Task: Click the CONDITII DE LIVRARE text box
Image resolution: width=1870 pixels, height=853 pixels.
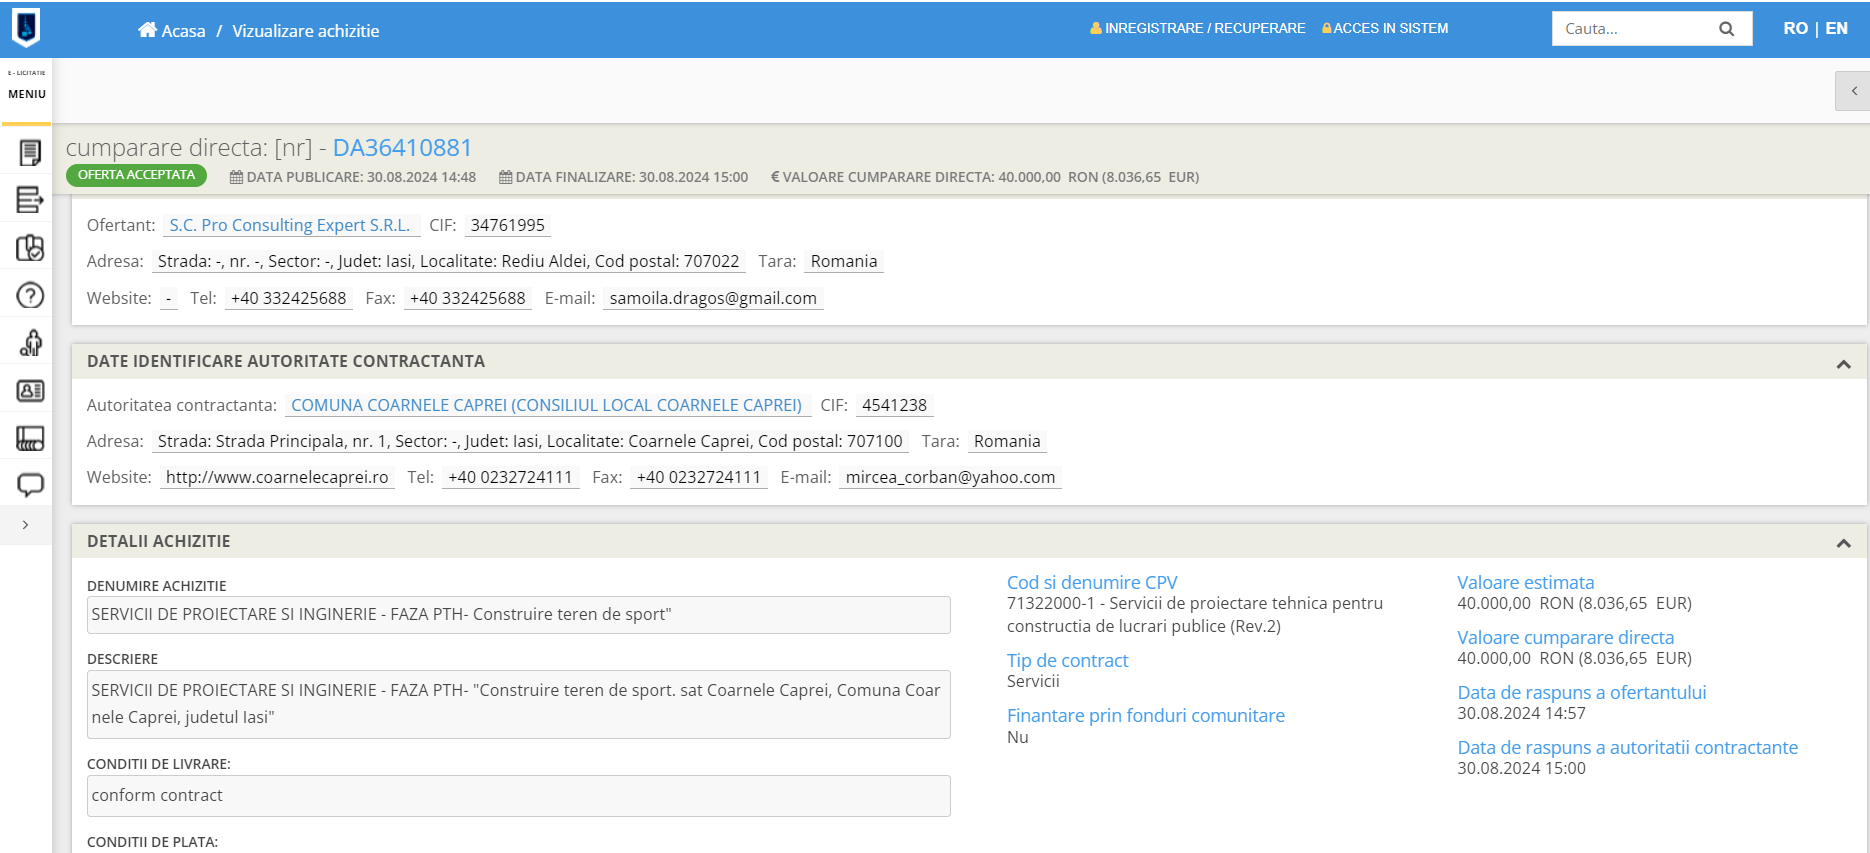Action: click(519, 796)
